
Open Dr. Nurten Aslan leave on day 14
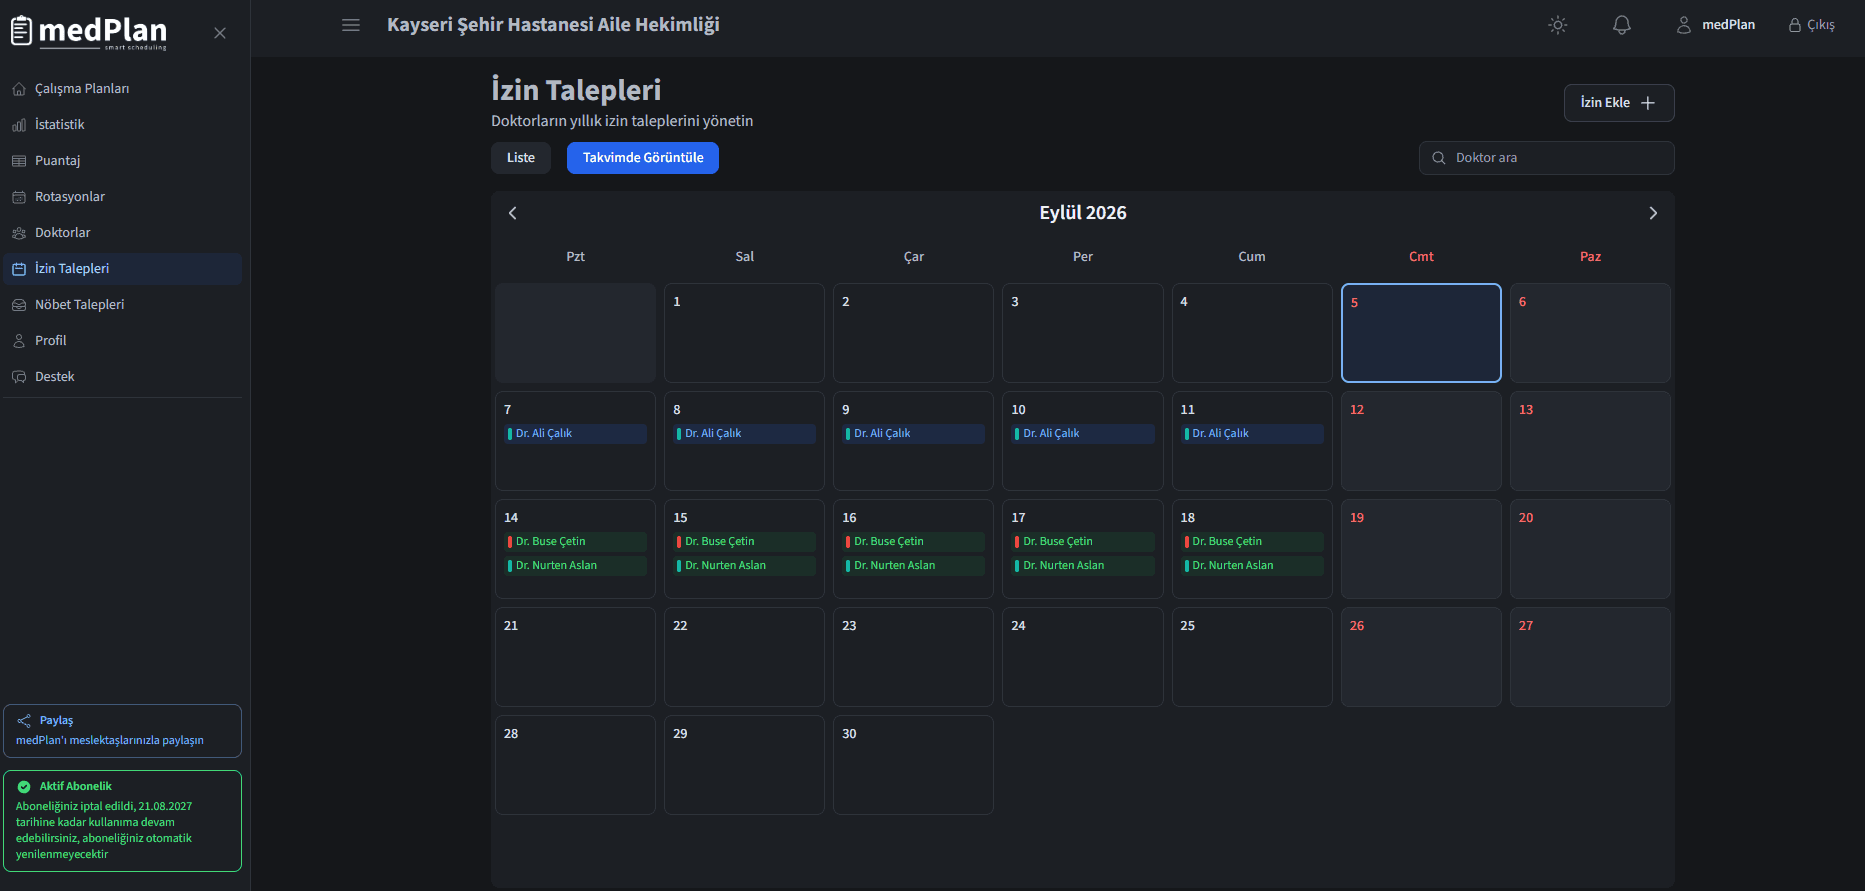pyautogui.click(x=576, y=566)
